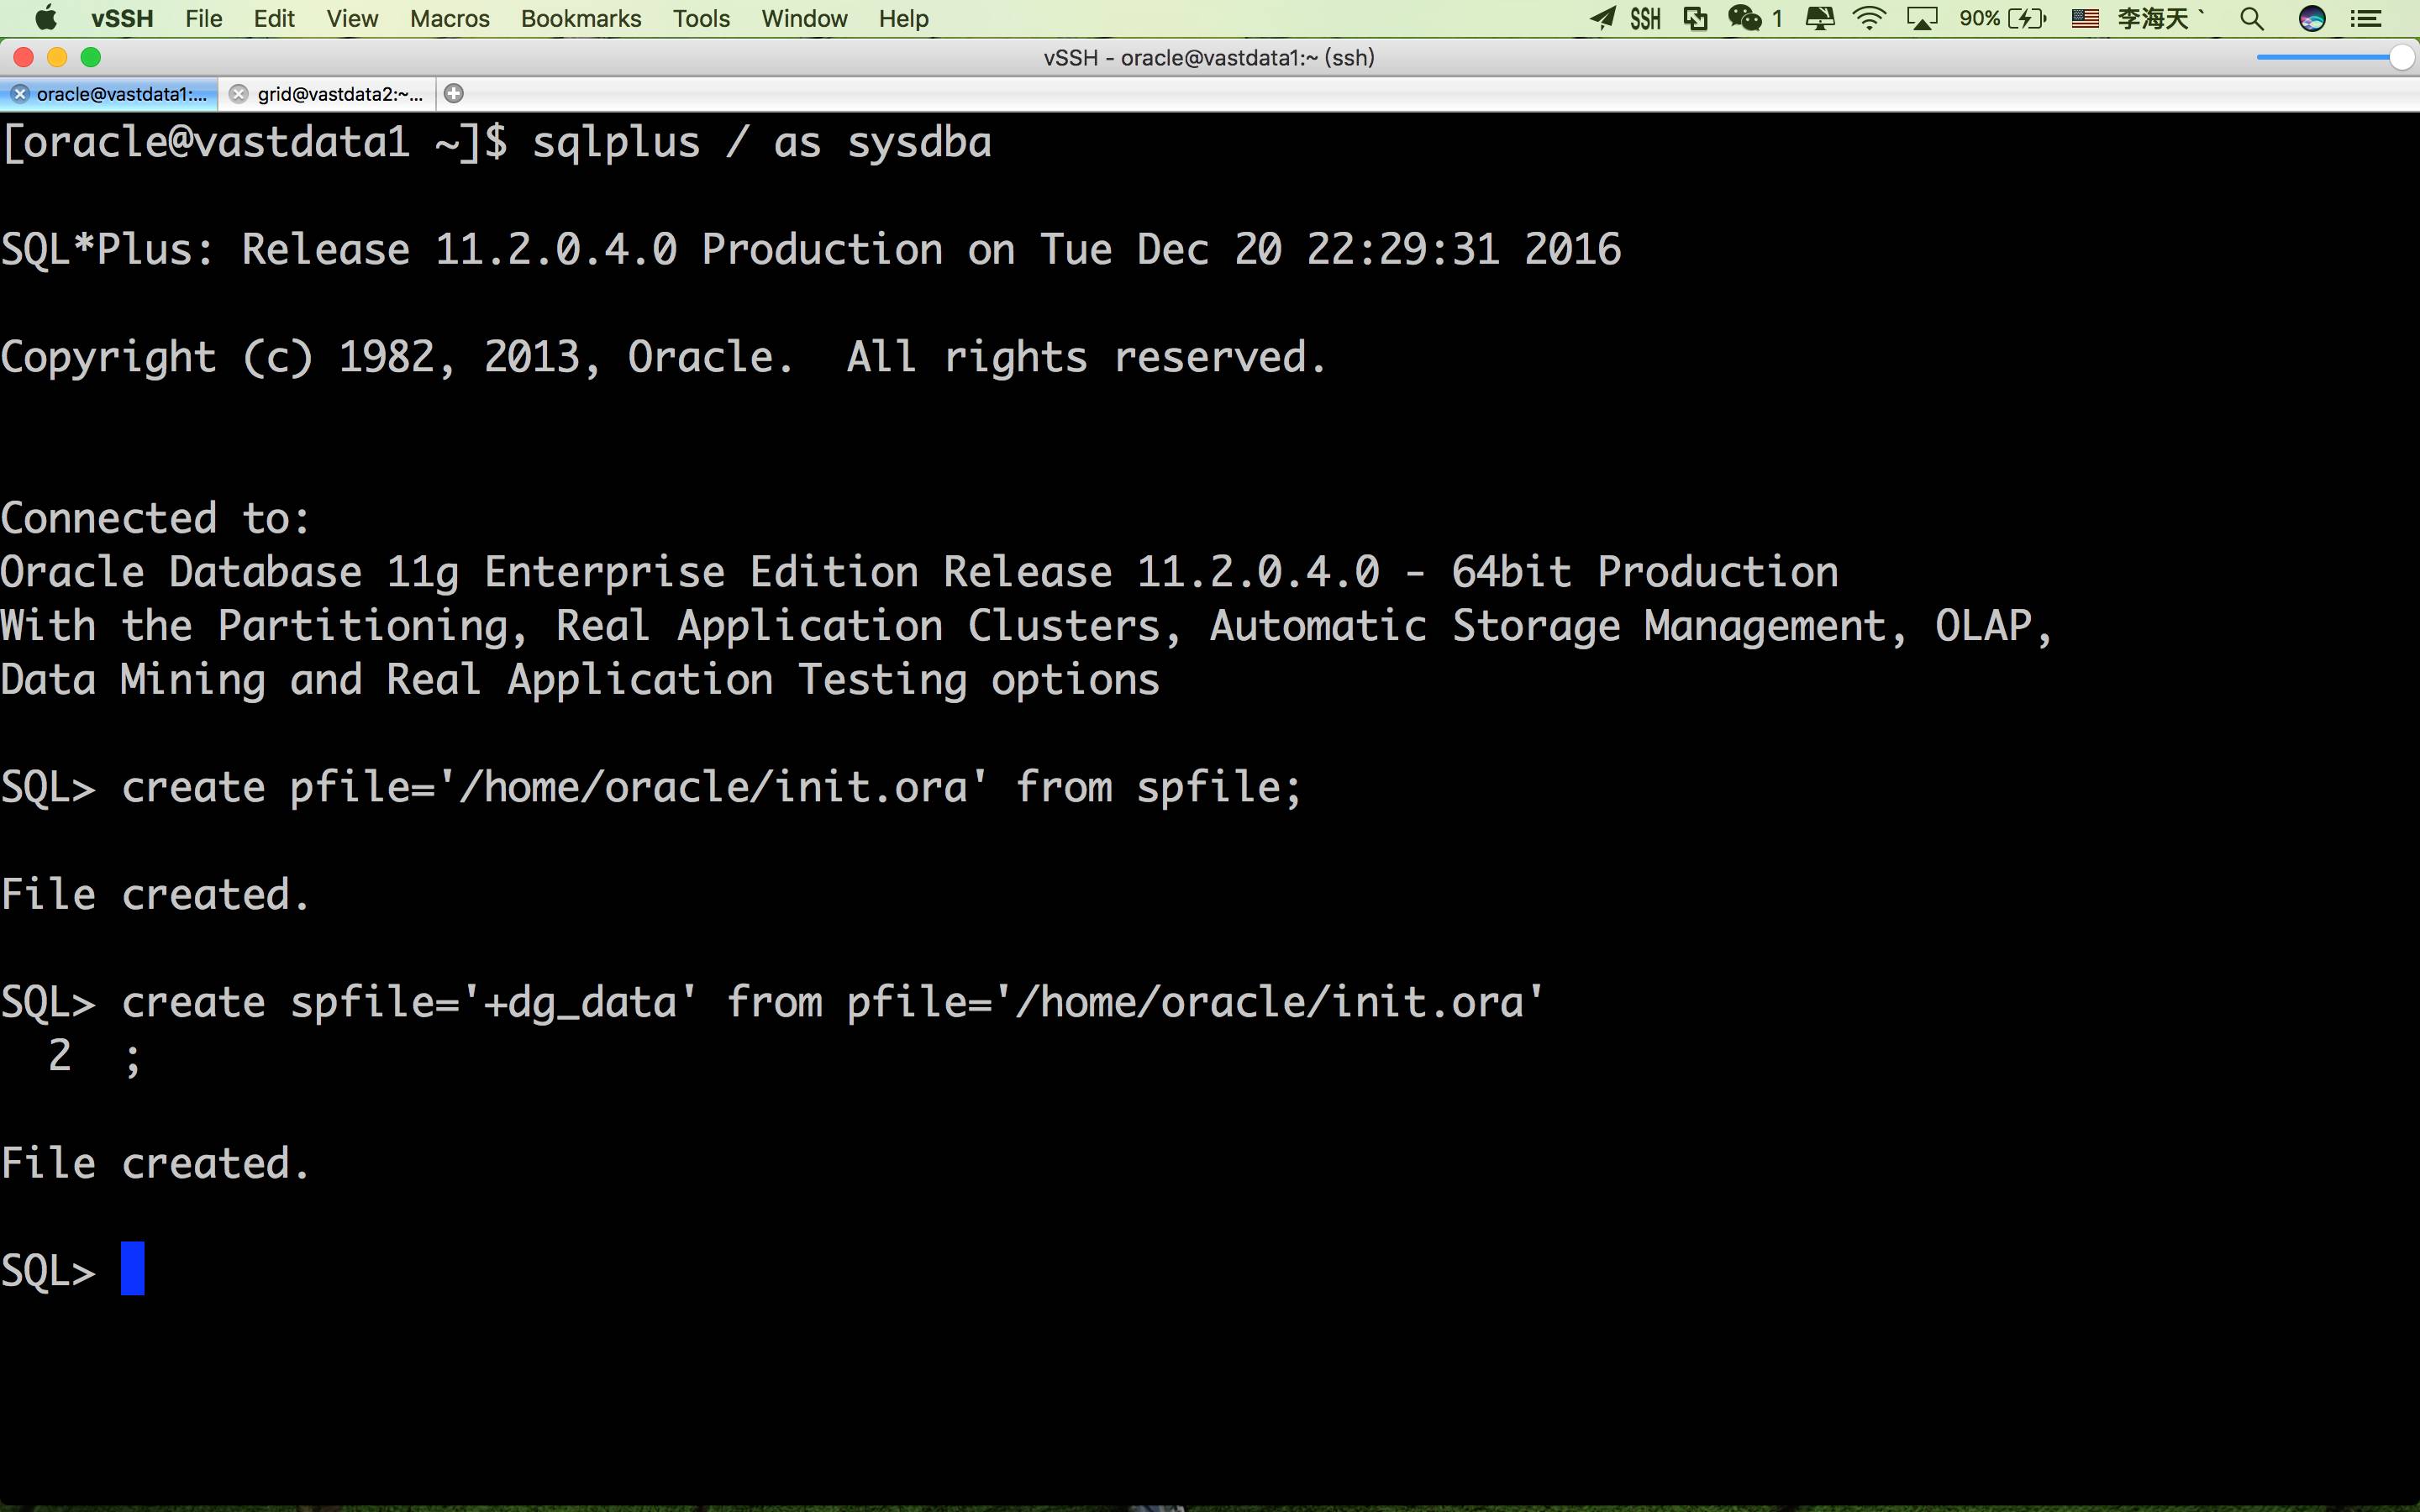Open the Window menu
Viewport: 2420px width, 1512px height.
click(x=804, y=18)
